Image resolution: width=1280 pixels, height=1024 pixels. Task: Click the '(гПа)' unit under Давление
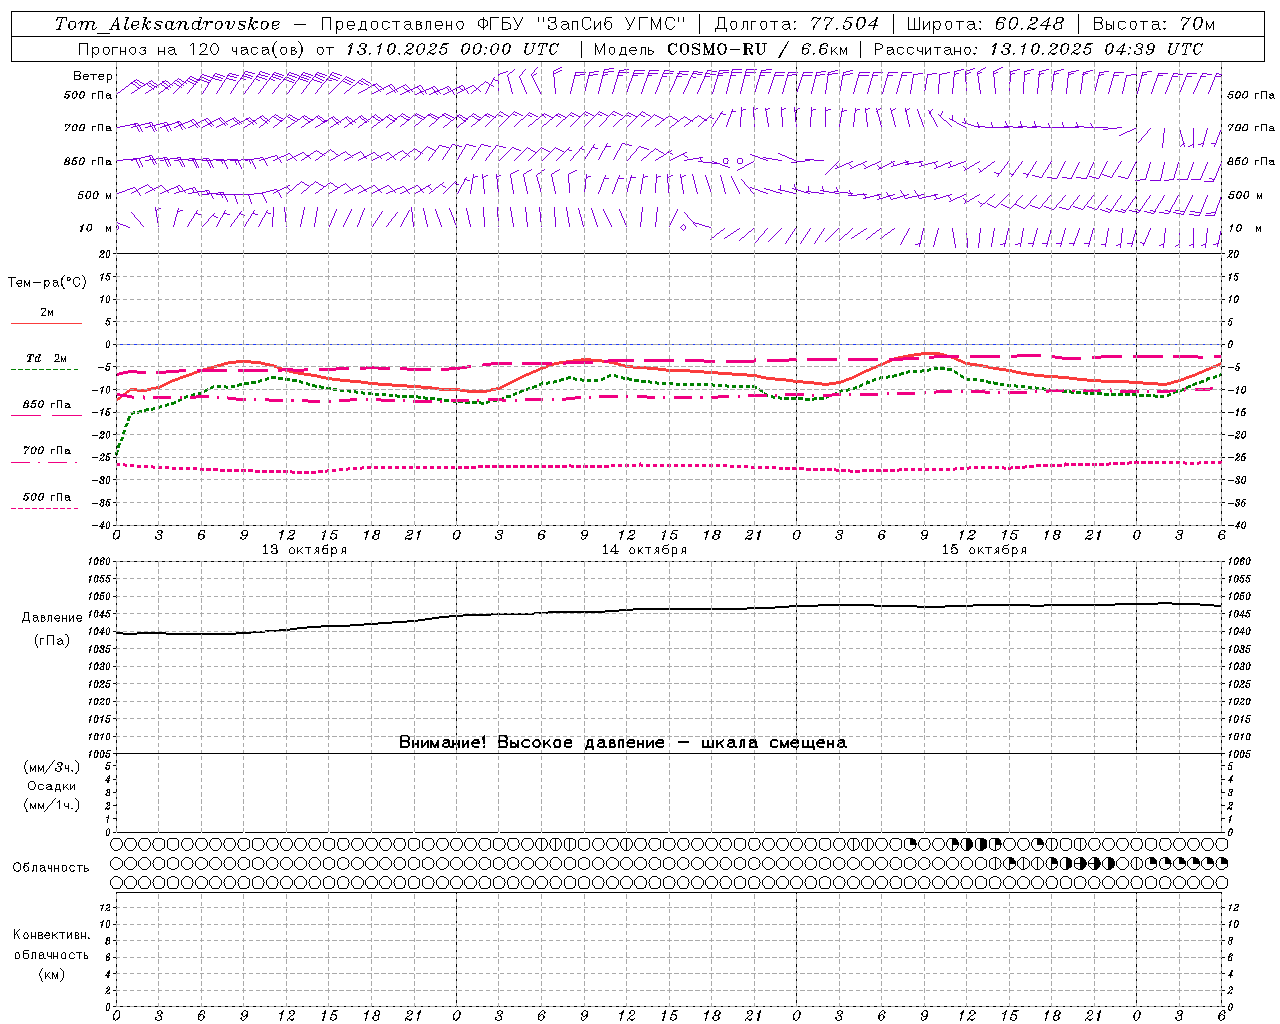(52, 641)
